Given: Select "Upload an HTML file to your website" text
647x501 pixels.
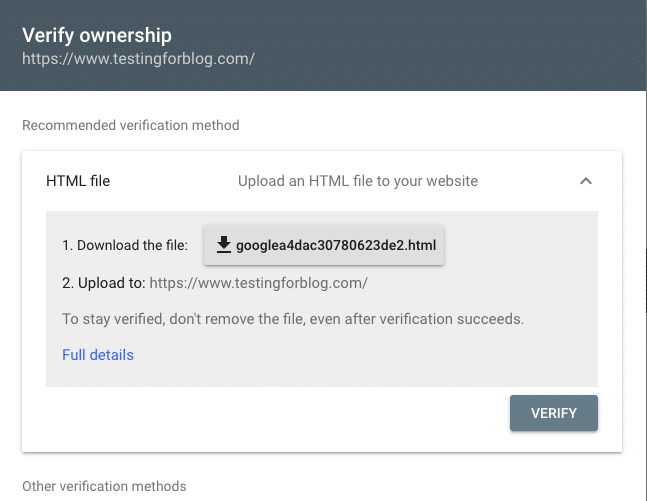Looking at the screenshot, I should (x=358, y=181).
